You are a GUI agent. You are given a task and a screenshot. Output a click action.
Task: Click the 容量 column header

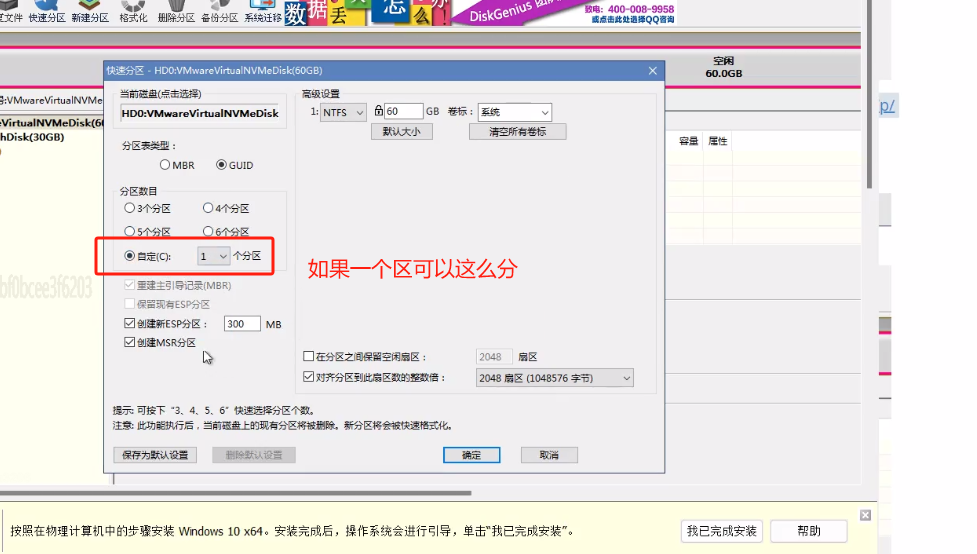688,141
